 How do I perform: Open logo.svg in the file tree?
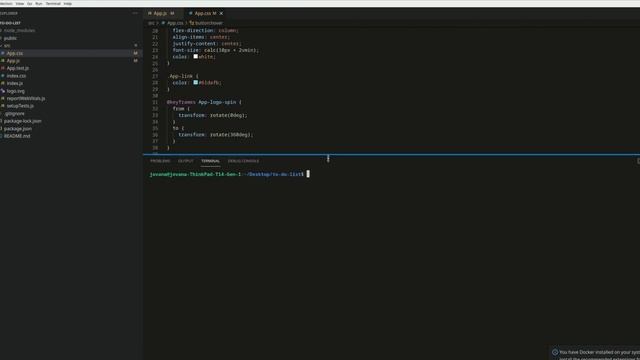[x=16, y=91]
